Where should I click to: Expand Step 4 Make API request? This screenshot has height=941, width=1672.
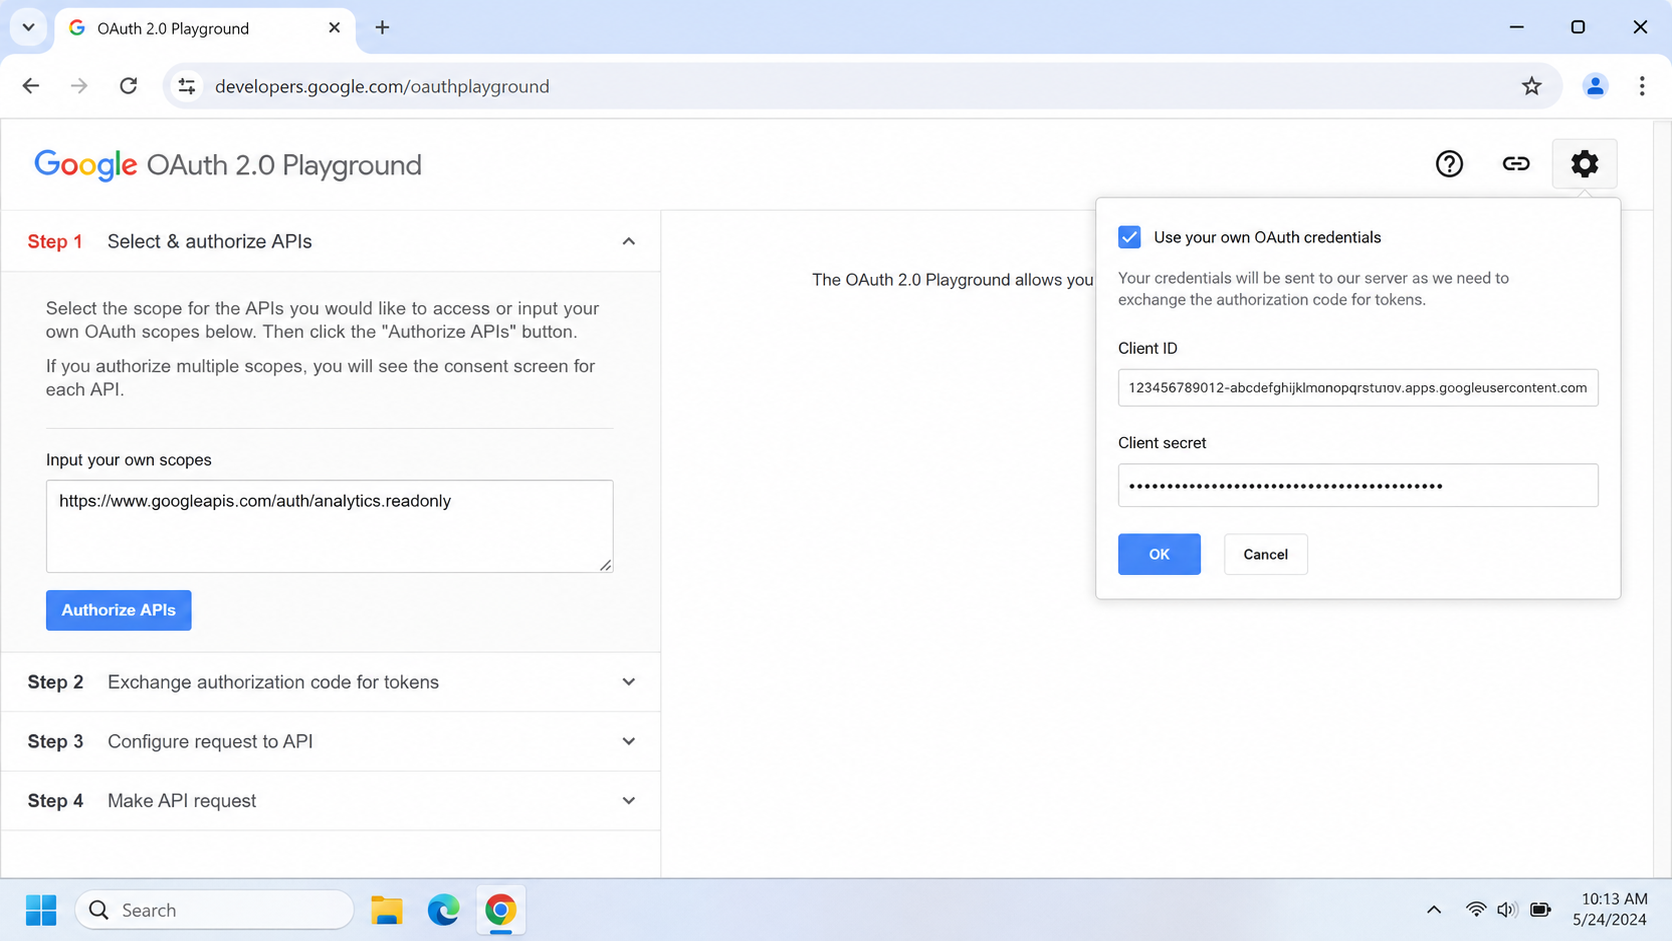pyautogui.click(x=330, y=801)
